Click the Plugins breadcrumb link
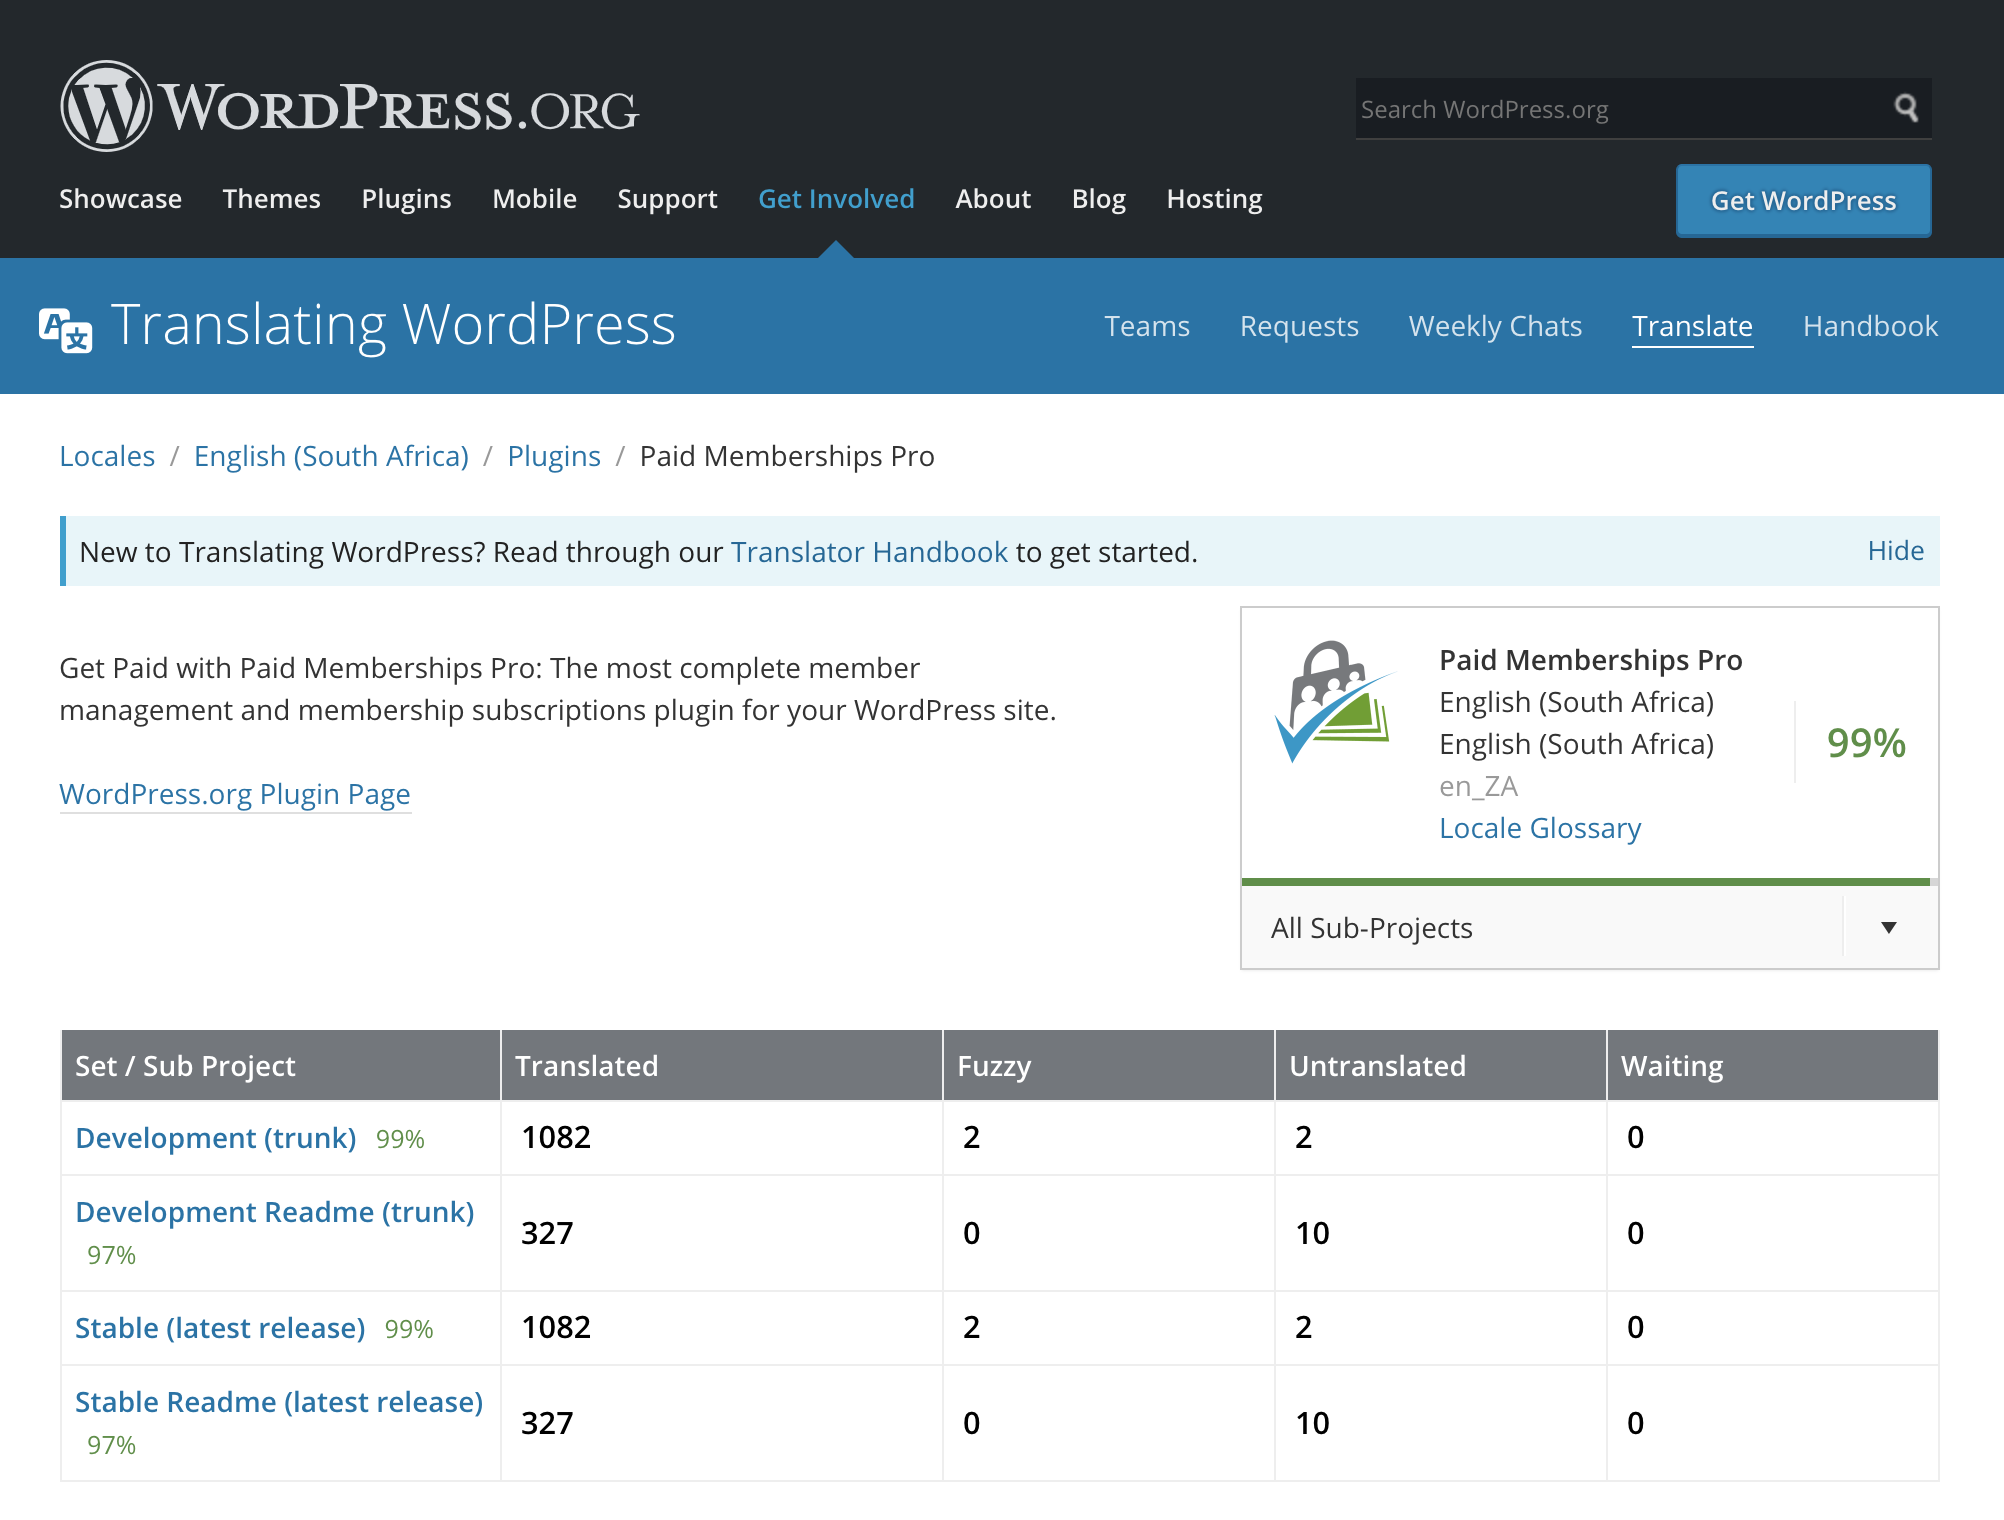Viewport: 2004px width, 1520px height. coord(554,457)
